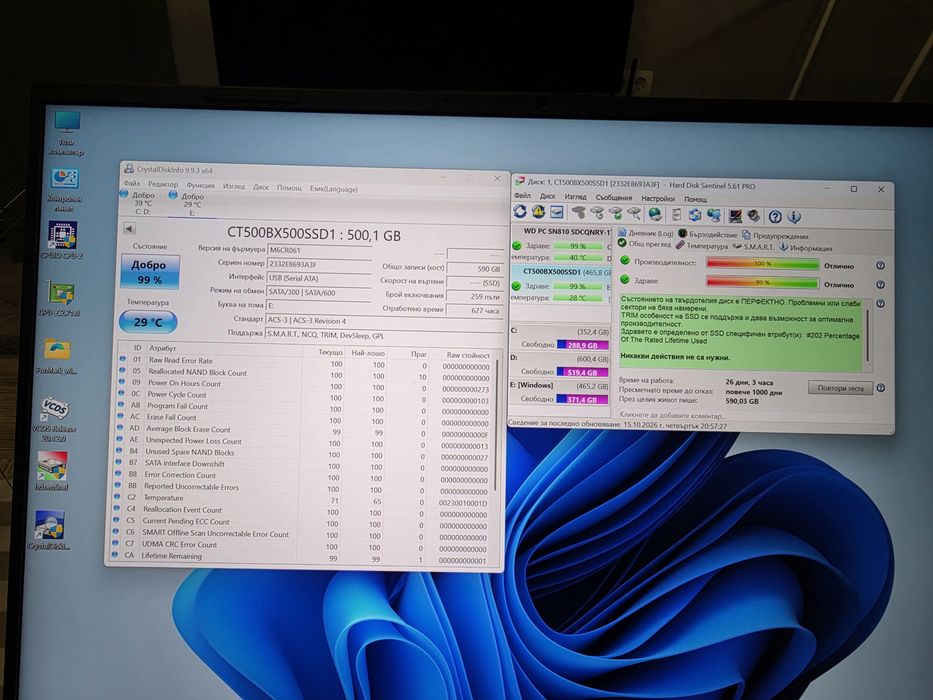
Task: Click the disk test with clock icon
Action: click(597, 213)
